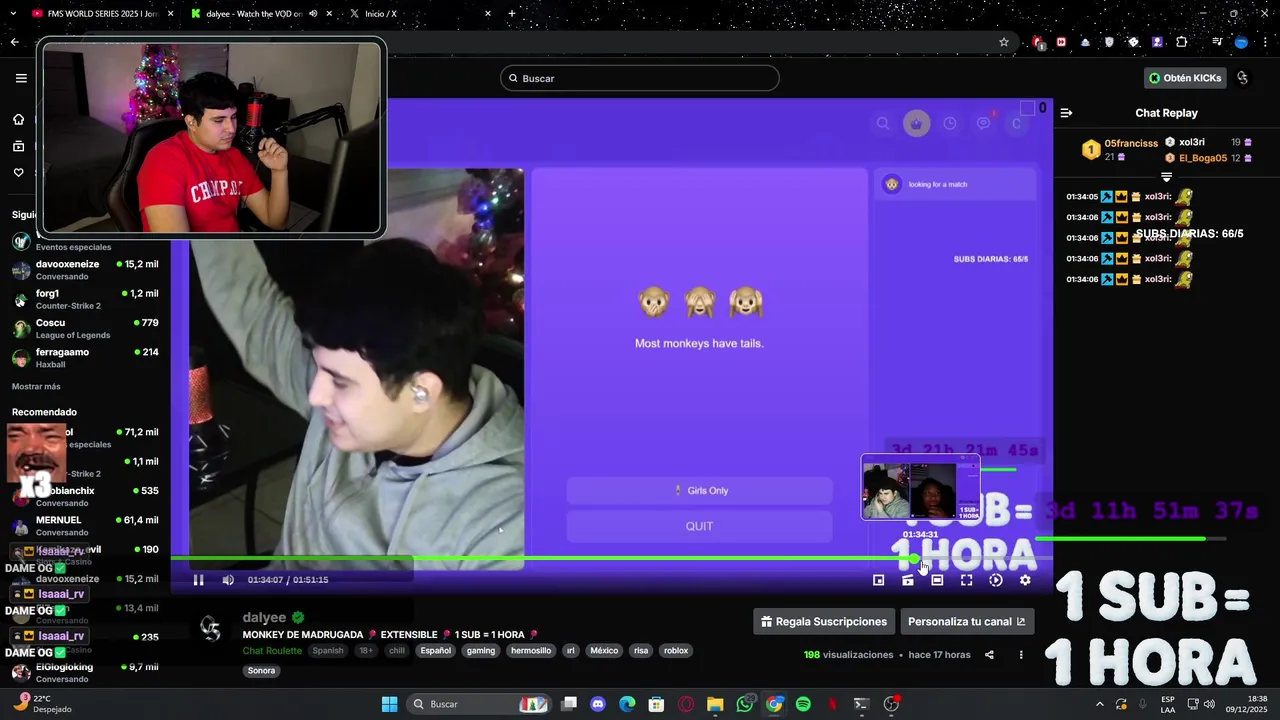Navigate back in the browser
The height and width of the screenshot is (720, 1280).
pos(14,42)
